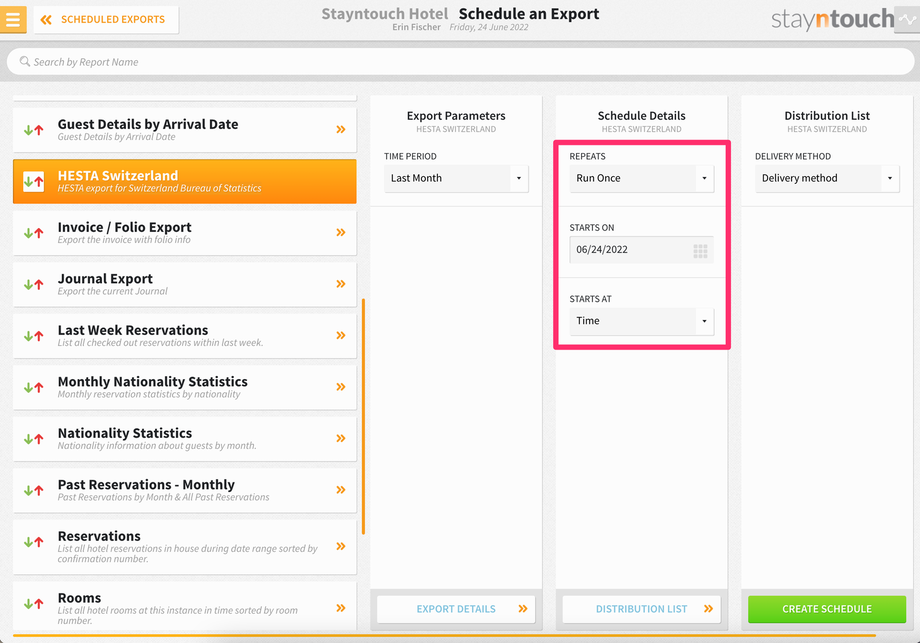Click the export arrows icon for Journal Export
This screenshot has height=643, width=920.
(x=33, y=285)
